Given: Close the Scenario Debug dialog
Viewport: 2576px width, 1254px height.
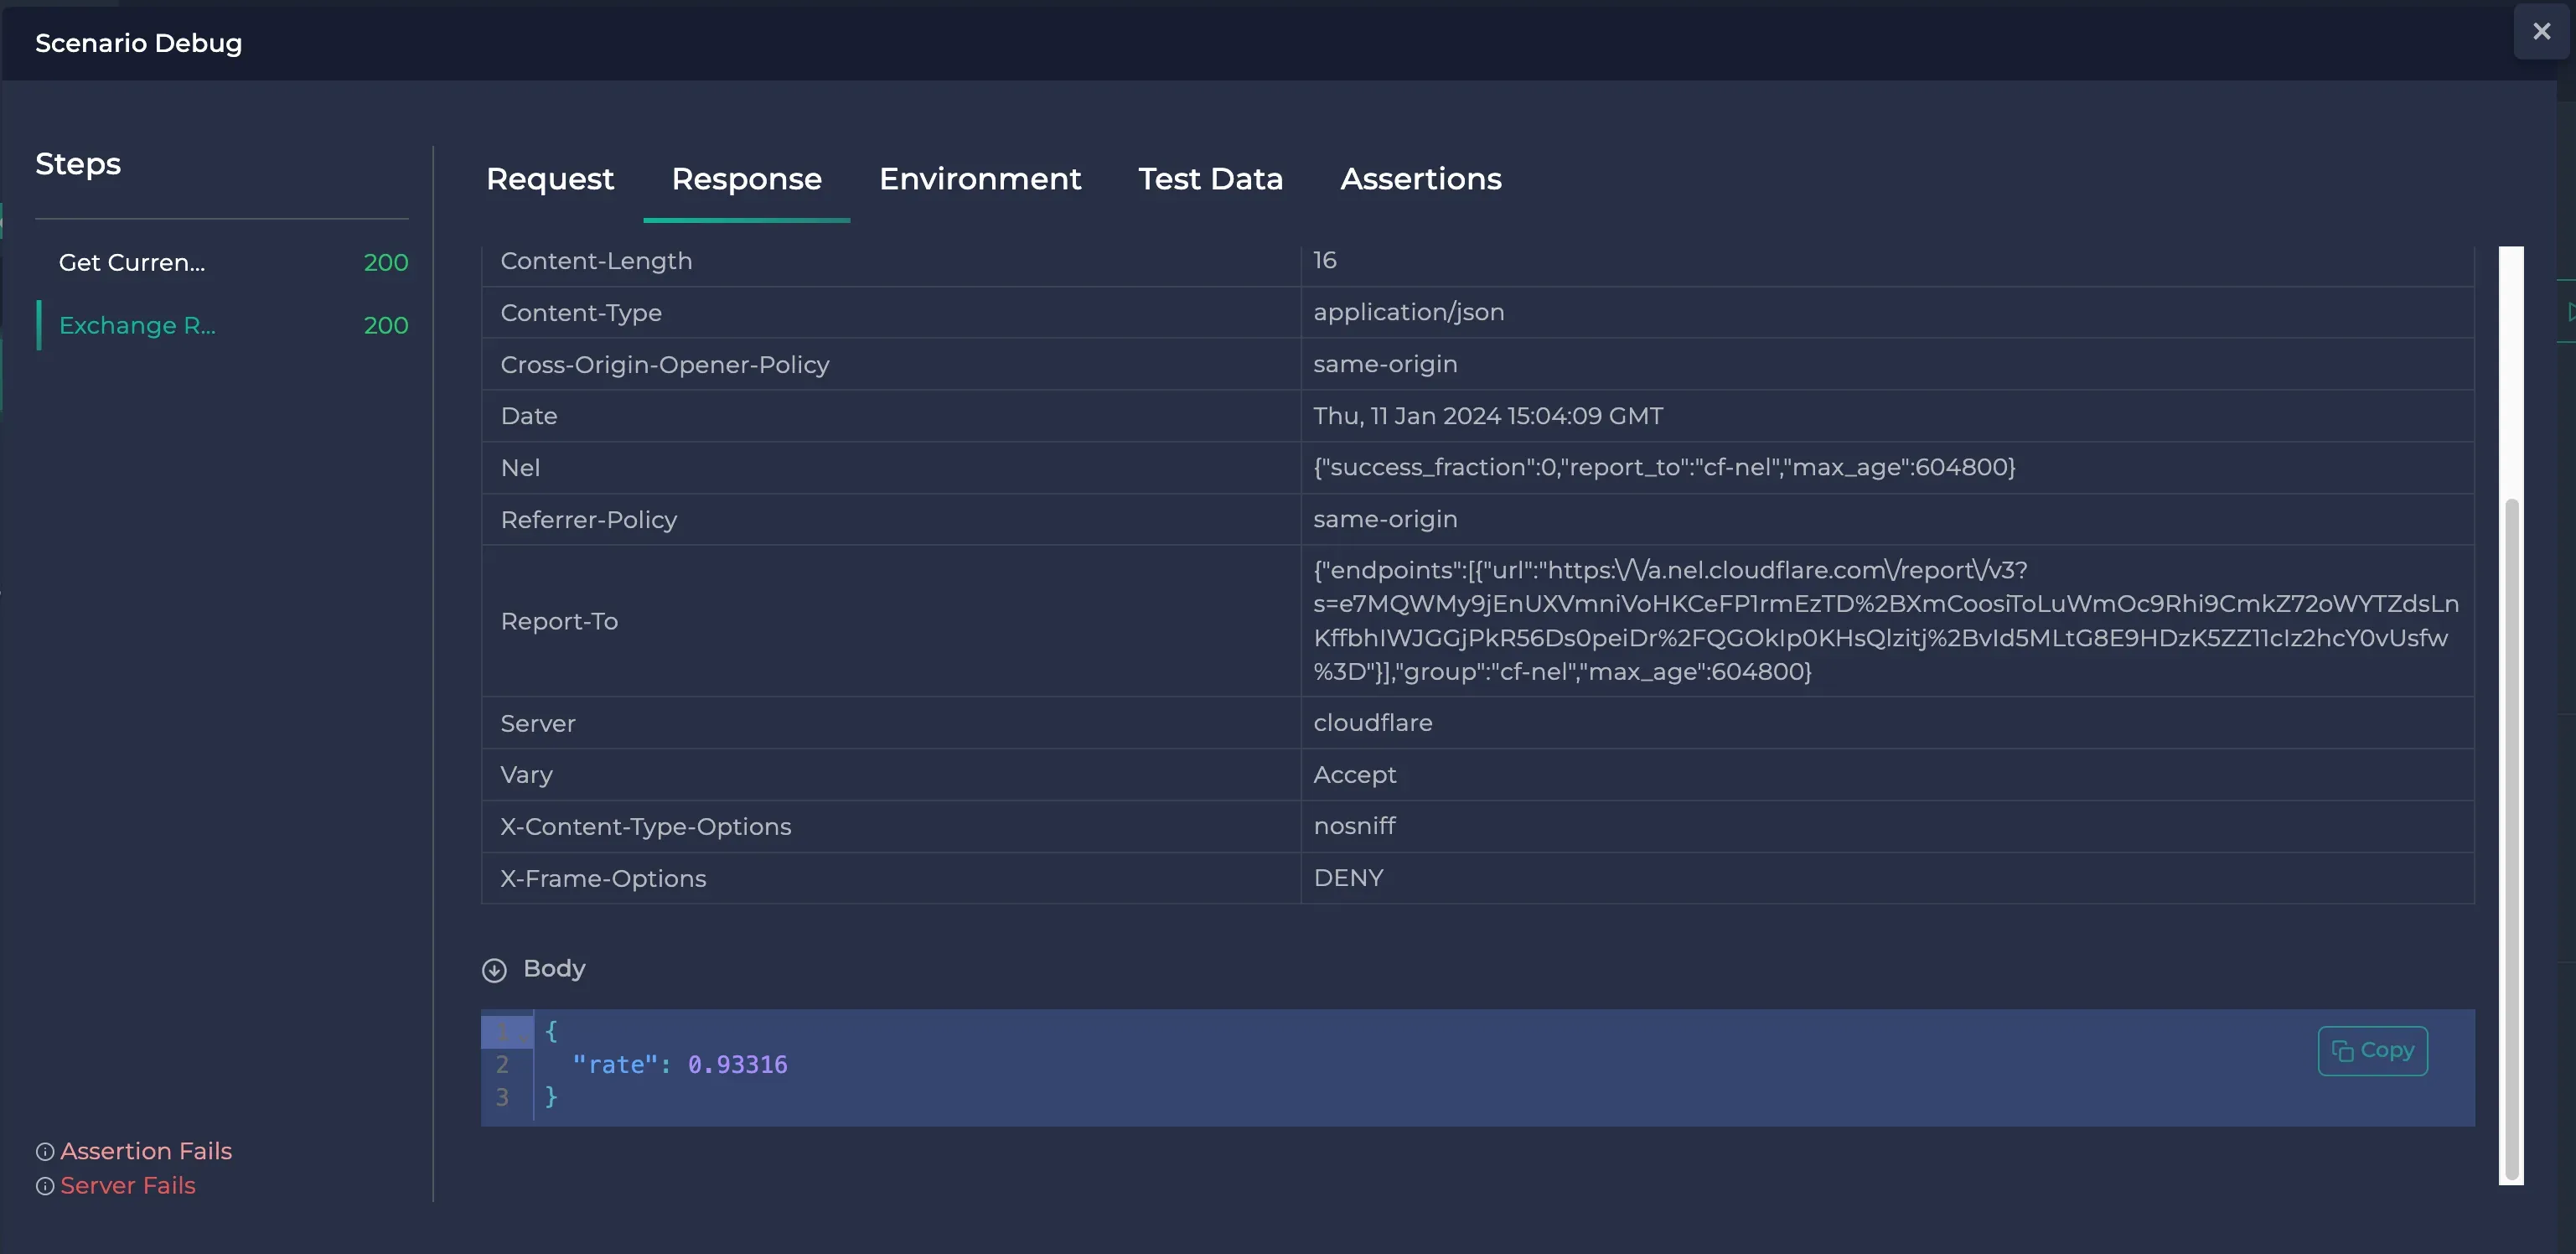Looking at the screenshot, I should [x=2541, y=30].
